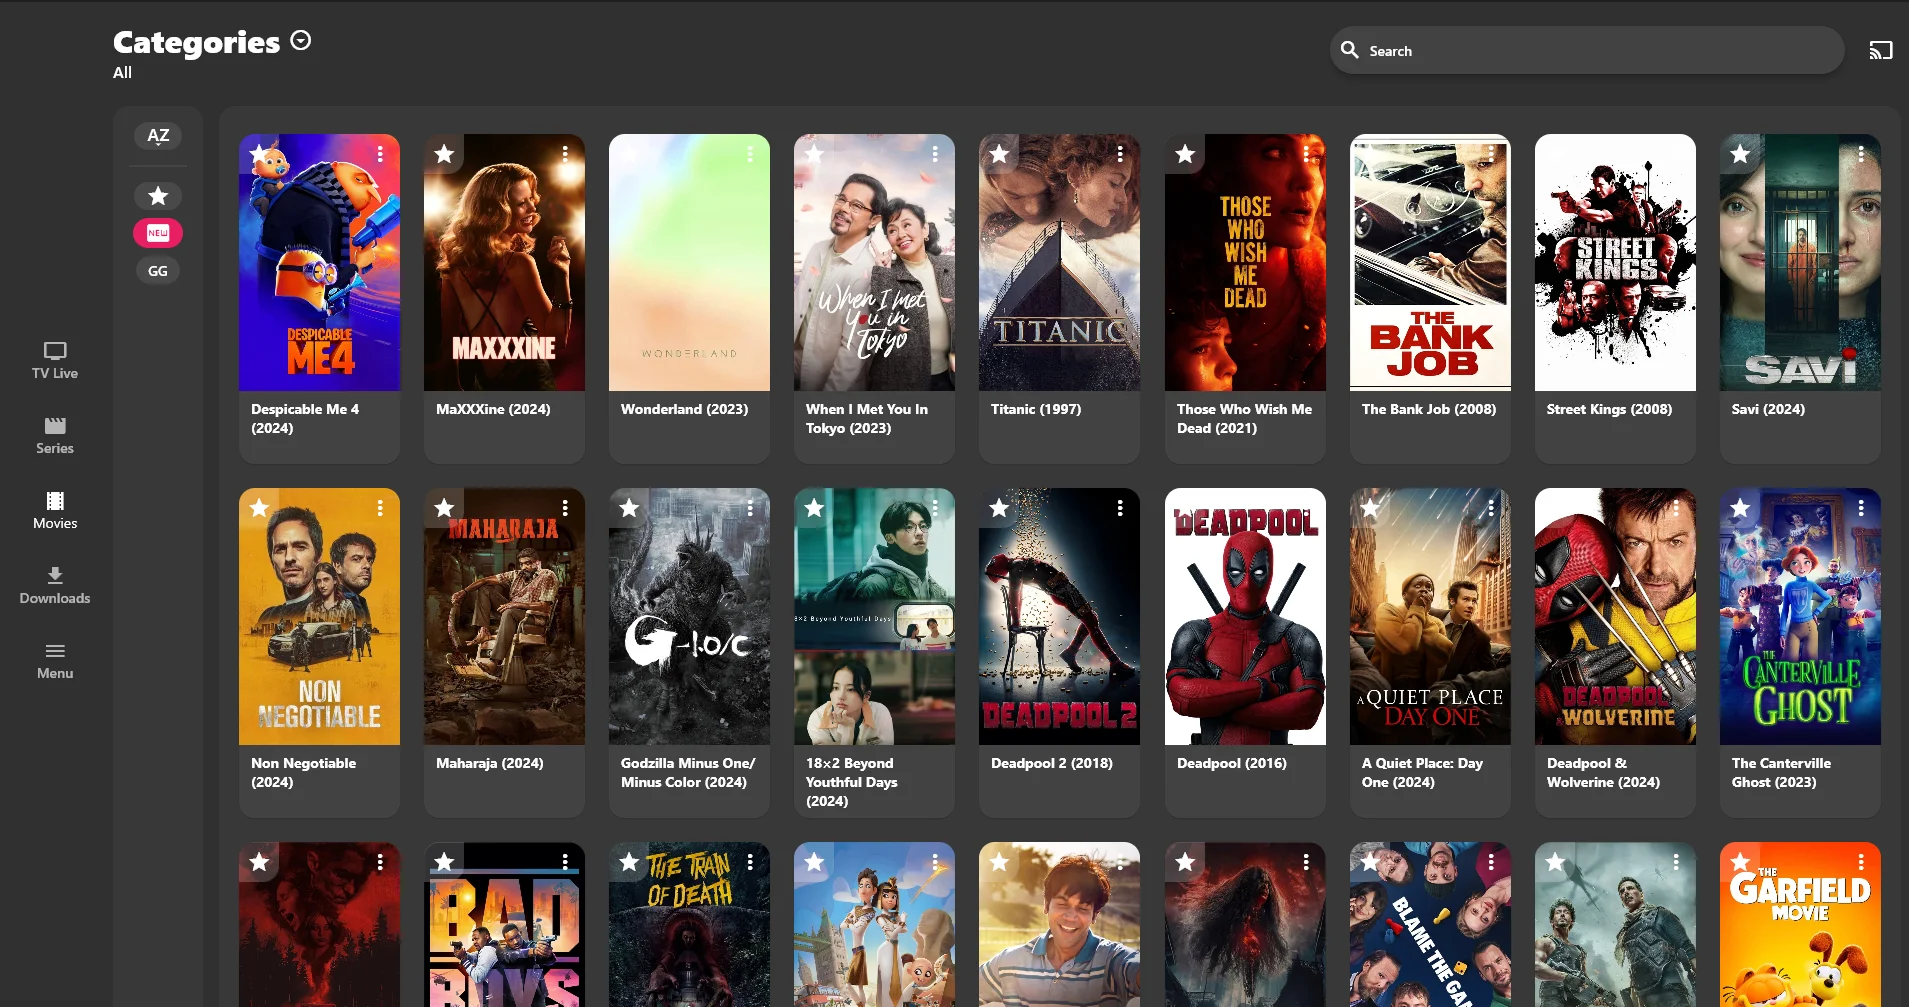Image resolution: width=1909 pixels, height=1007 pixels.
Task: Toggle favorite star on Deadpool 2
Action: click(x=999, y=508)
